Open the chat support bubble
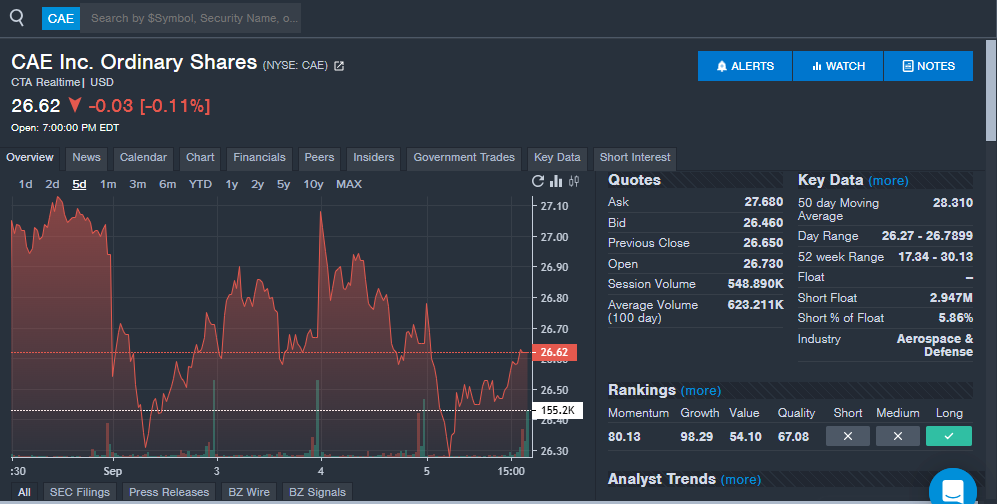This screenshot has width=997, height=504. point(952,488)
